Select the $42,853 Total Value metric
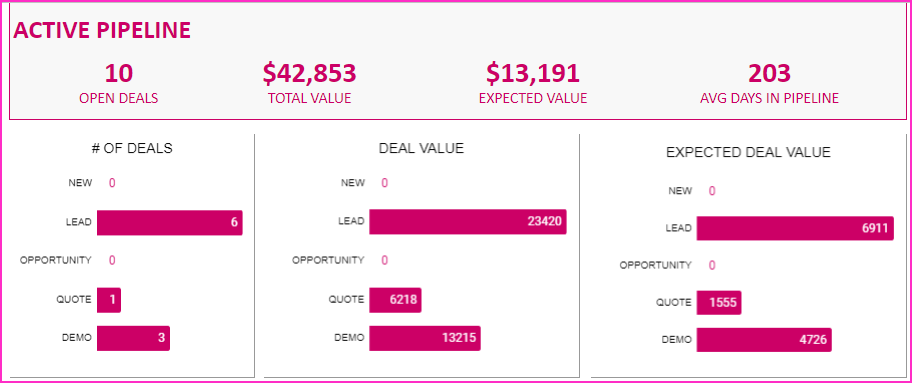The image size is (912, 383). 309,84
